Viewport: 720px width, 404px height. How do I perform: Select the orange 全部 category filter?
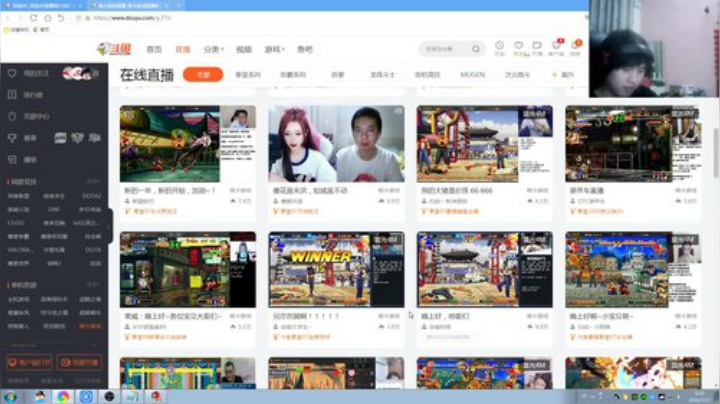click(x=203, y=74)
